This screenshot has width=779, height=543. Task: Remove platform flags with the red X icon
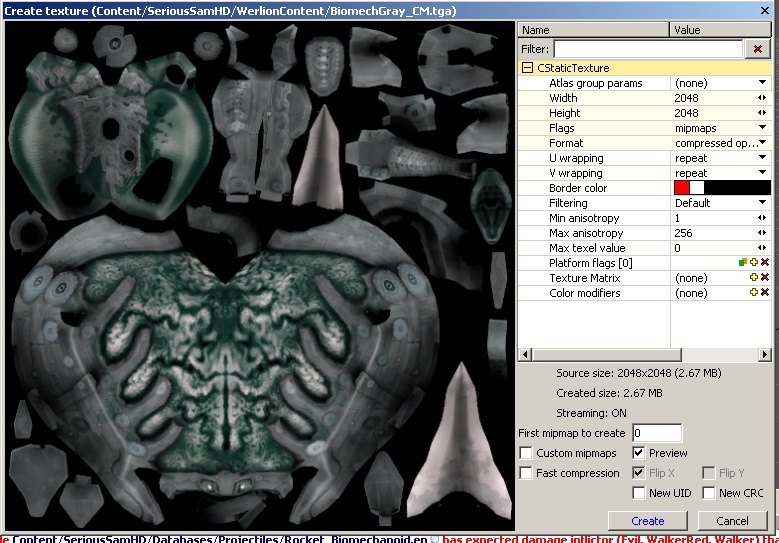pyautogui.click(x=765, y=262)
